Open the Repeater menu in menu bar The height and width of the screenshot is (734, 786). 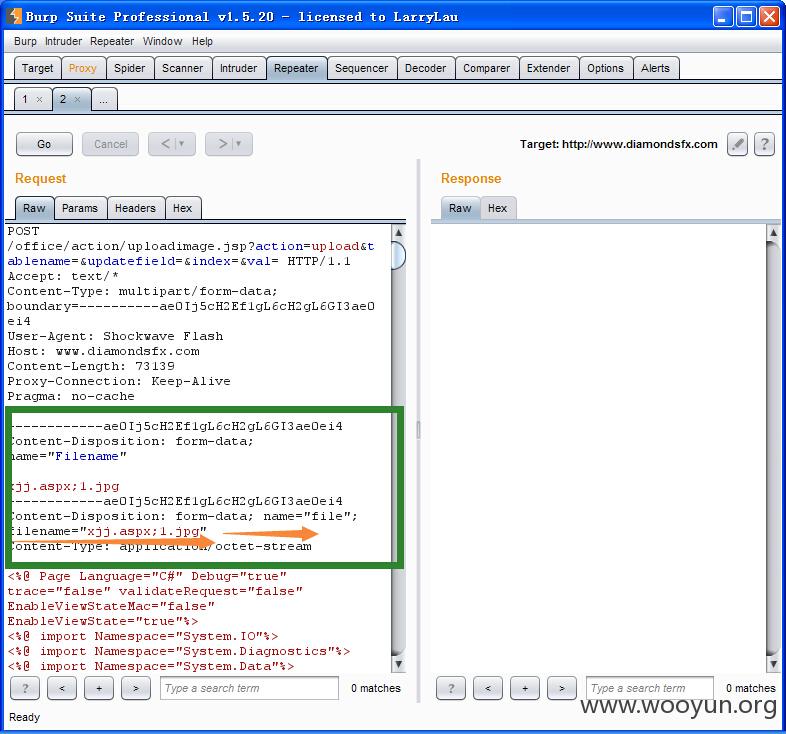coord(112,41)
